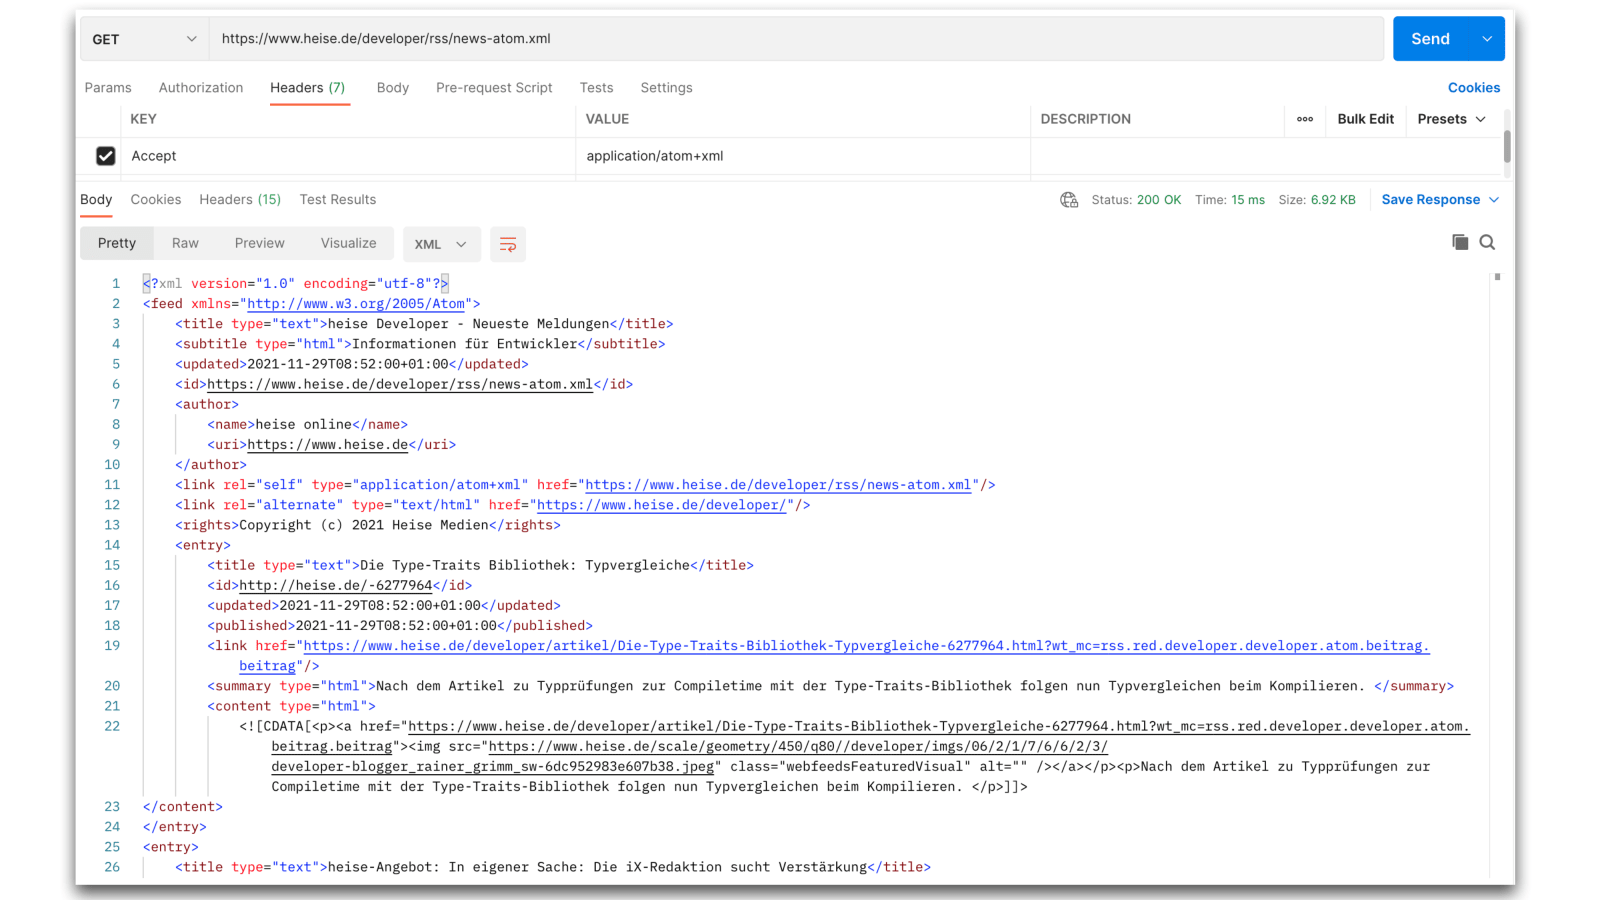Switch to the Params tab
Screen dimensions: 1600x900
108,88
